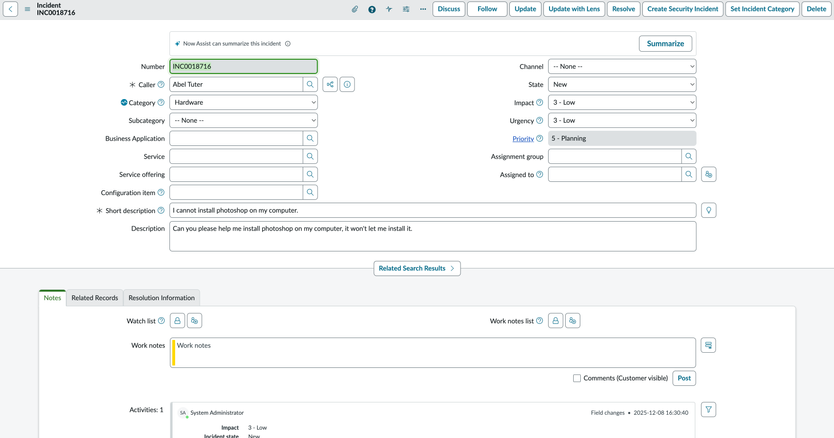
Task: Click the Caller lookup magnifier icon
Action: (310, 85)
